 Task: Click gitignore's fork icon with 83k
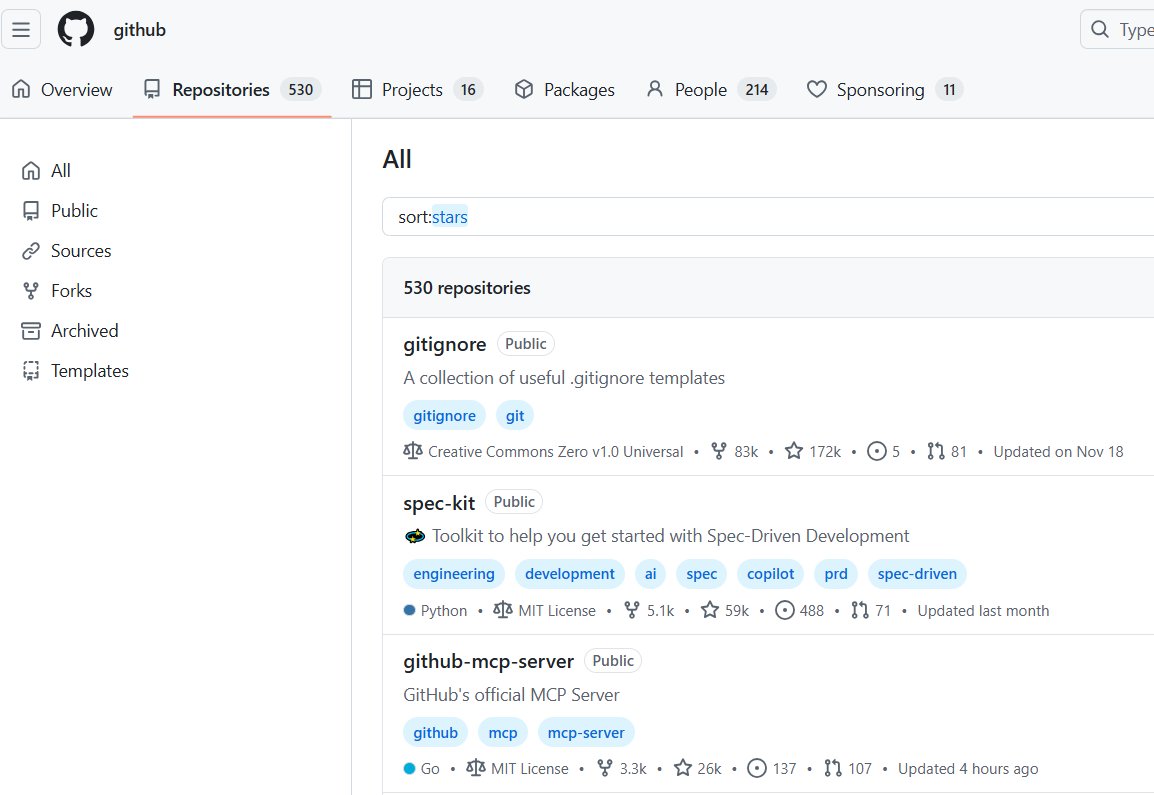(719, 450)
